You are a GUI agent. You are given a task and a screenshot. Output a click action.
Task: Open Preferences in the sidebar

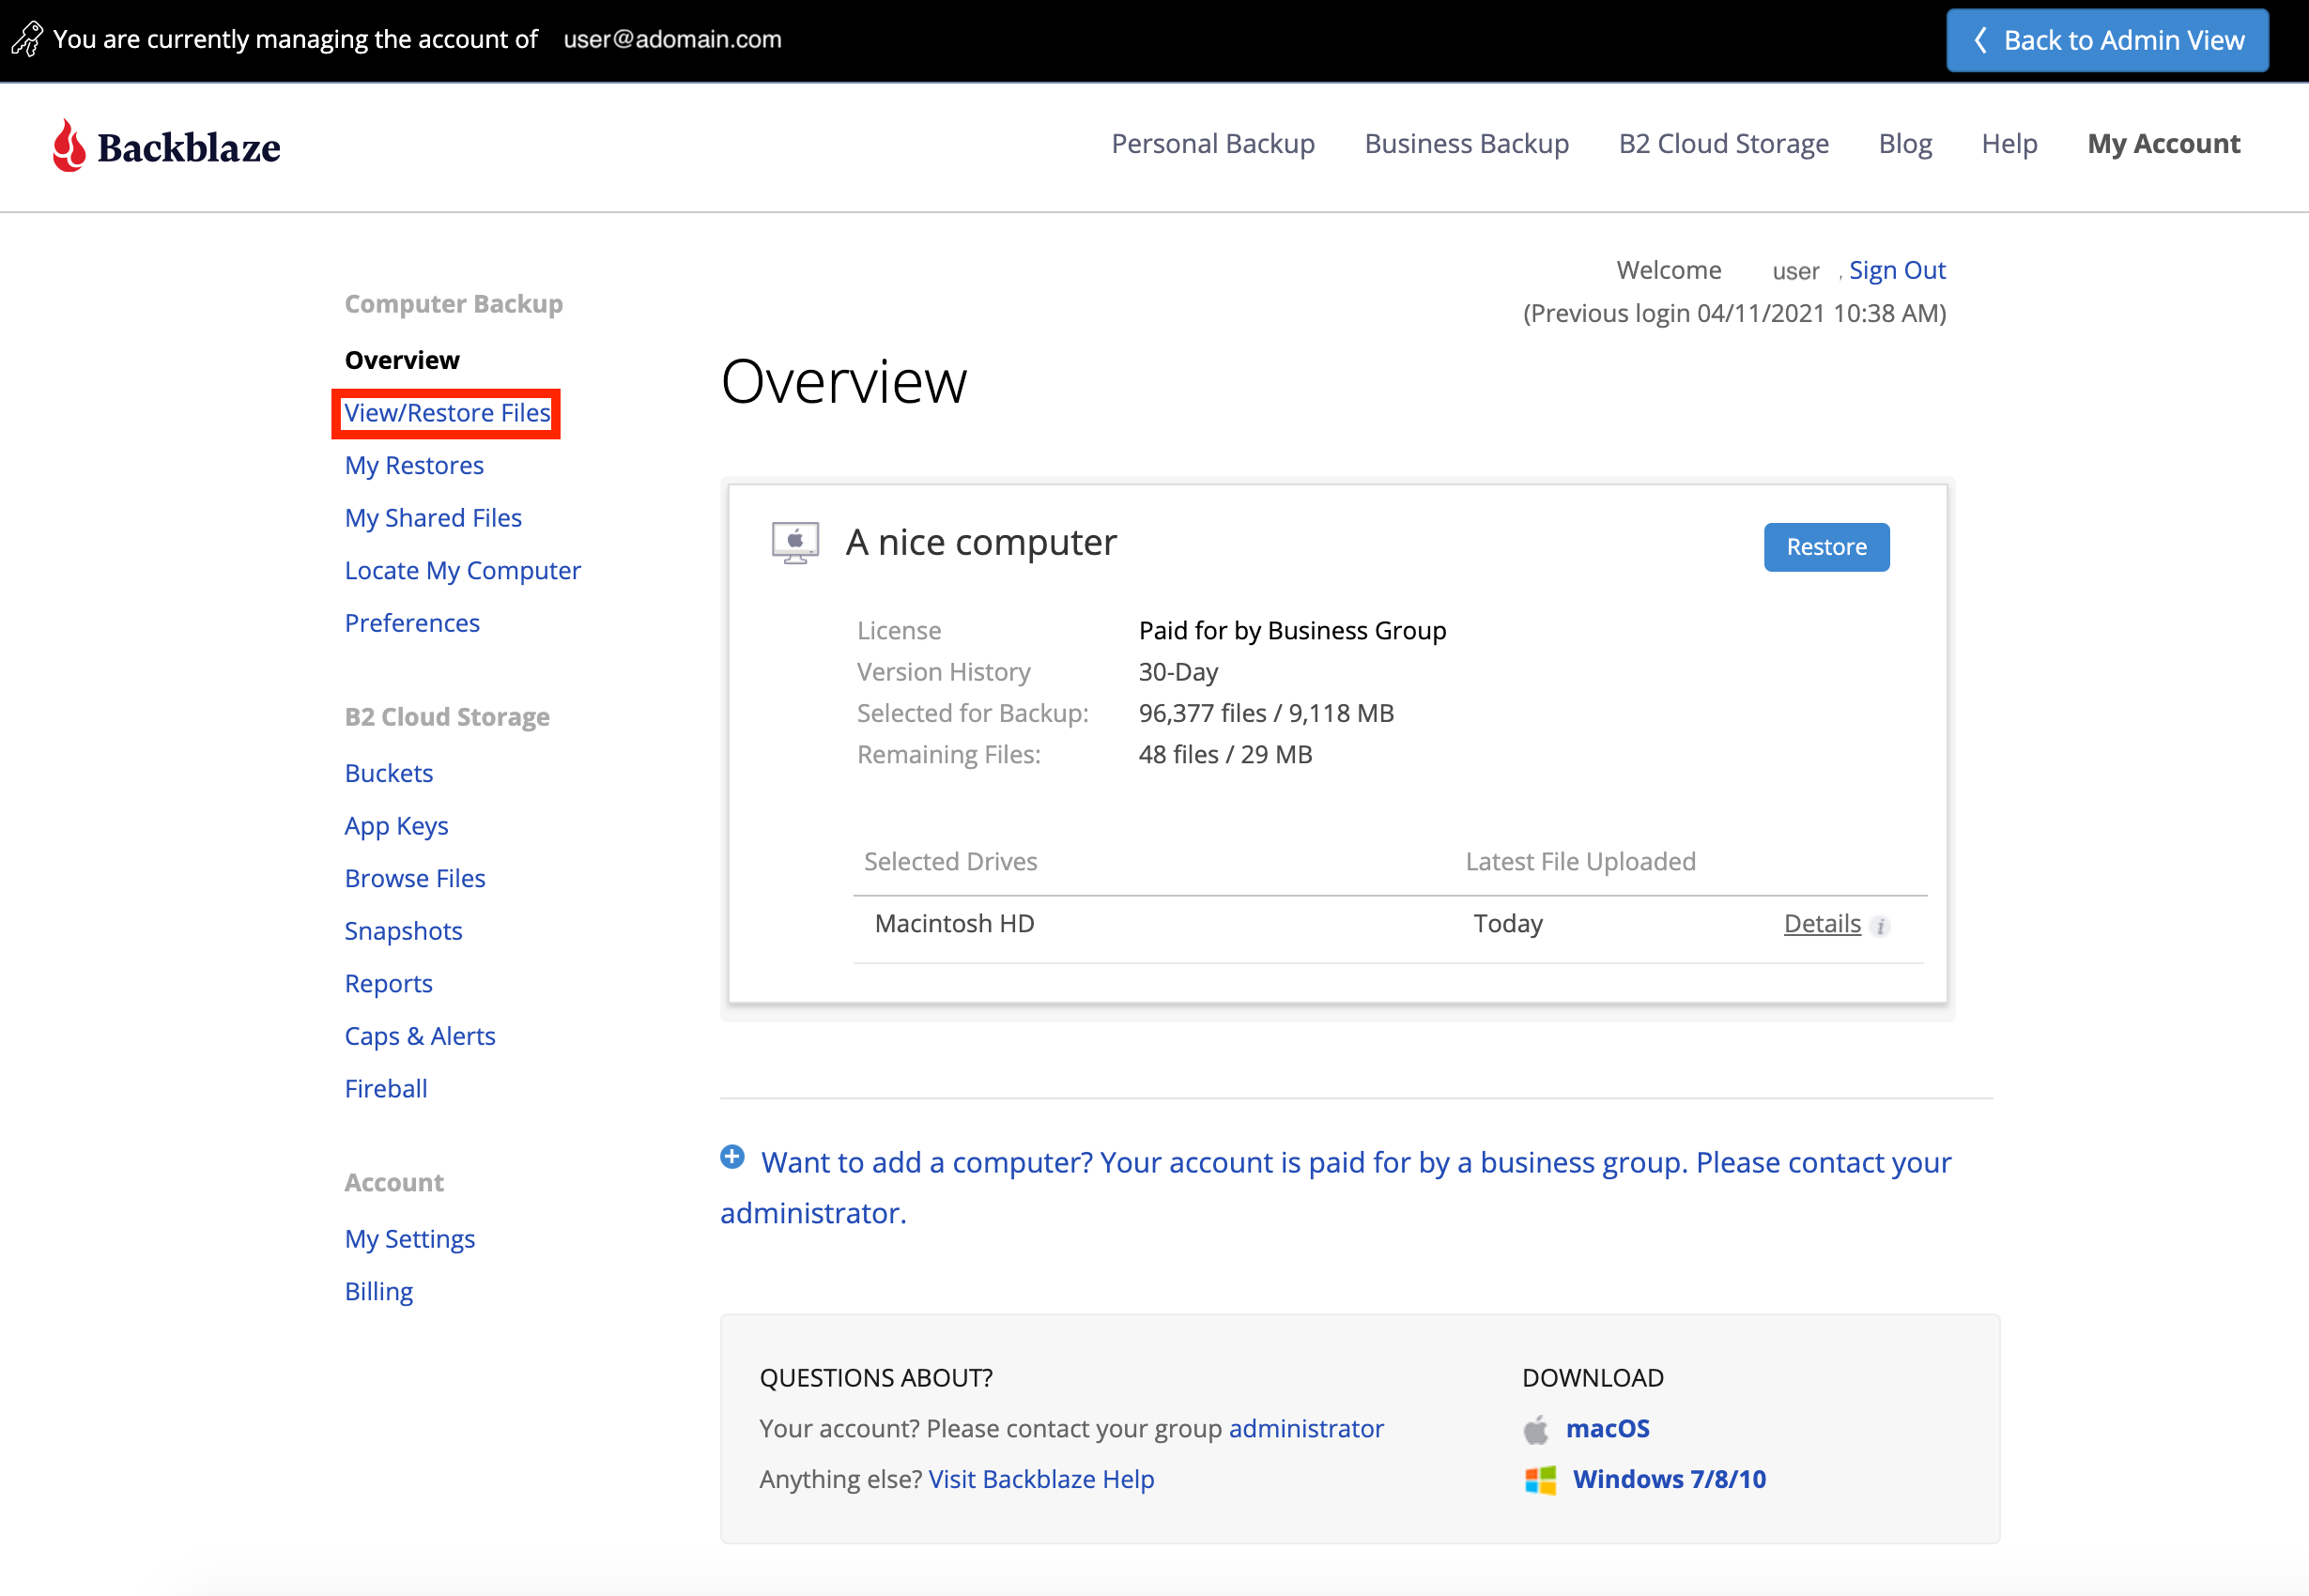click(x=412, y=623)
